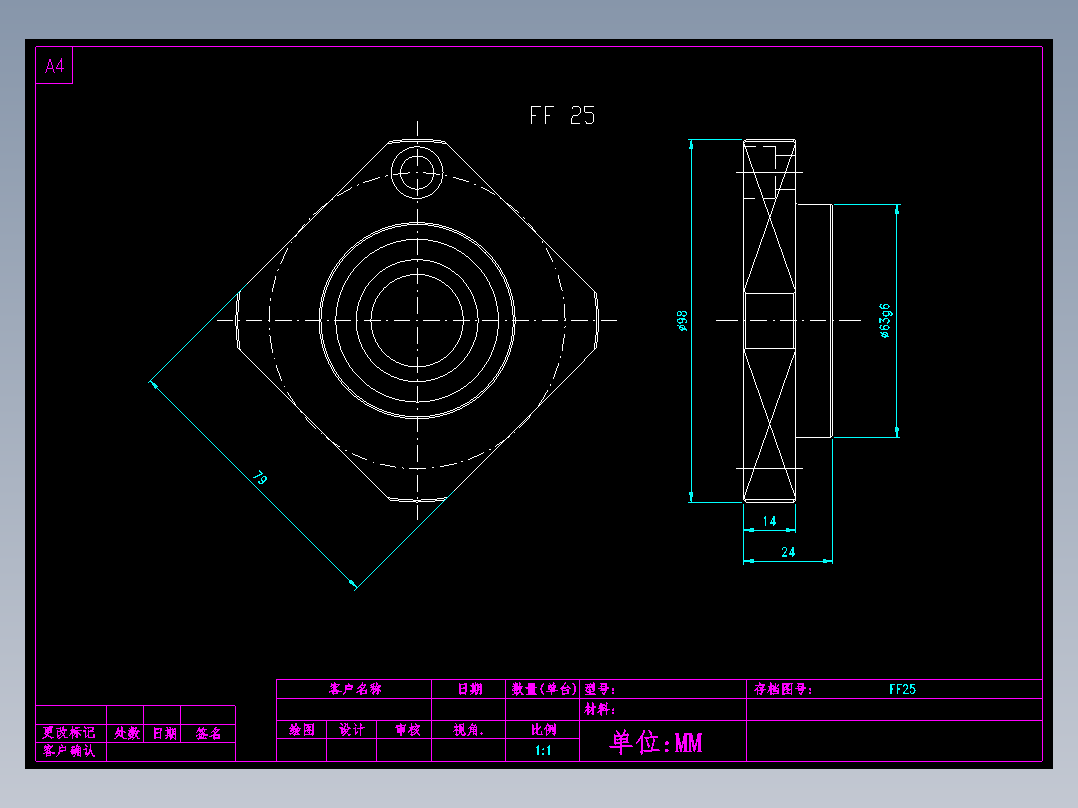Select the 设计 cell
This screenshot has height=808, width=1078.
(x=351, y=730)
